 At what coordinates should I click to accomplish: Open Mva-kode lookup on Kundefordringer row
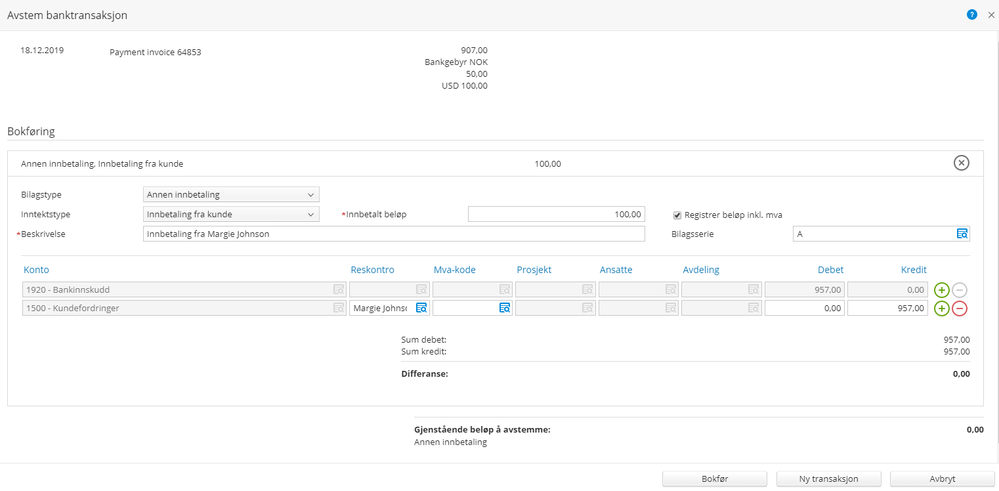pos(505,309)
